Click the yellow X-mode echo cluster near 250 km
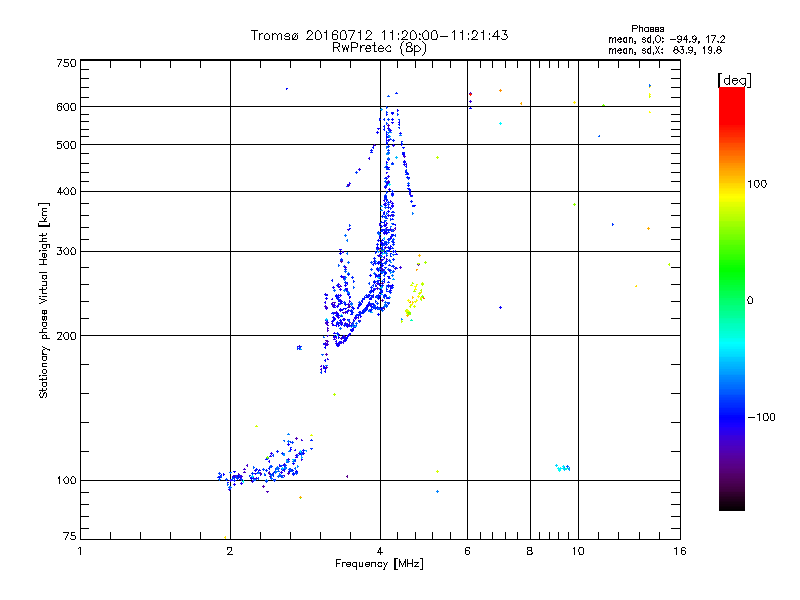 (414, 301)
